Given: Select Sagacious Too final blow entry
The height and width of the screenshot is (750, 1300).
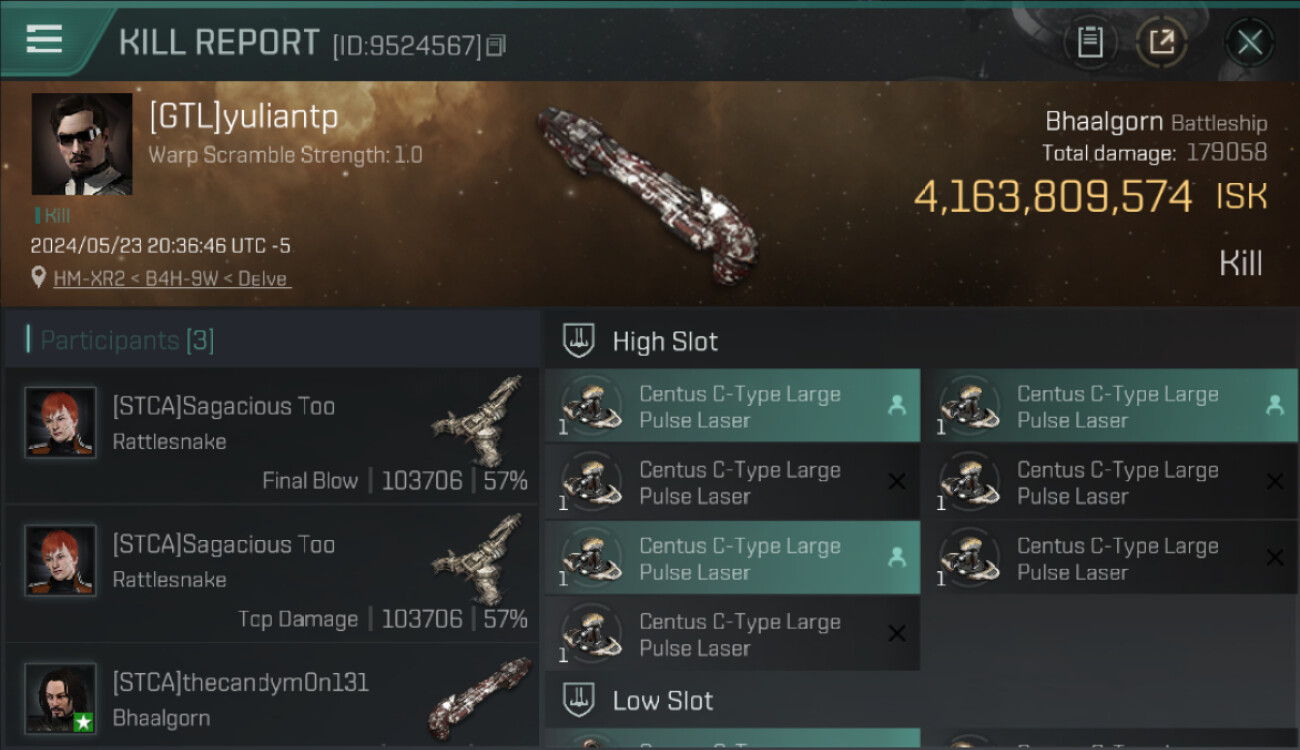Looking at the screenshot, I should pyautogui.click(x=270, y=436).
